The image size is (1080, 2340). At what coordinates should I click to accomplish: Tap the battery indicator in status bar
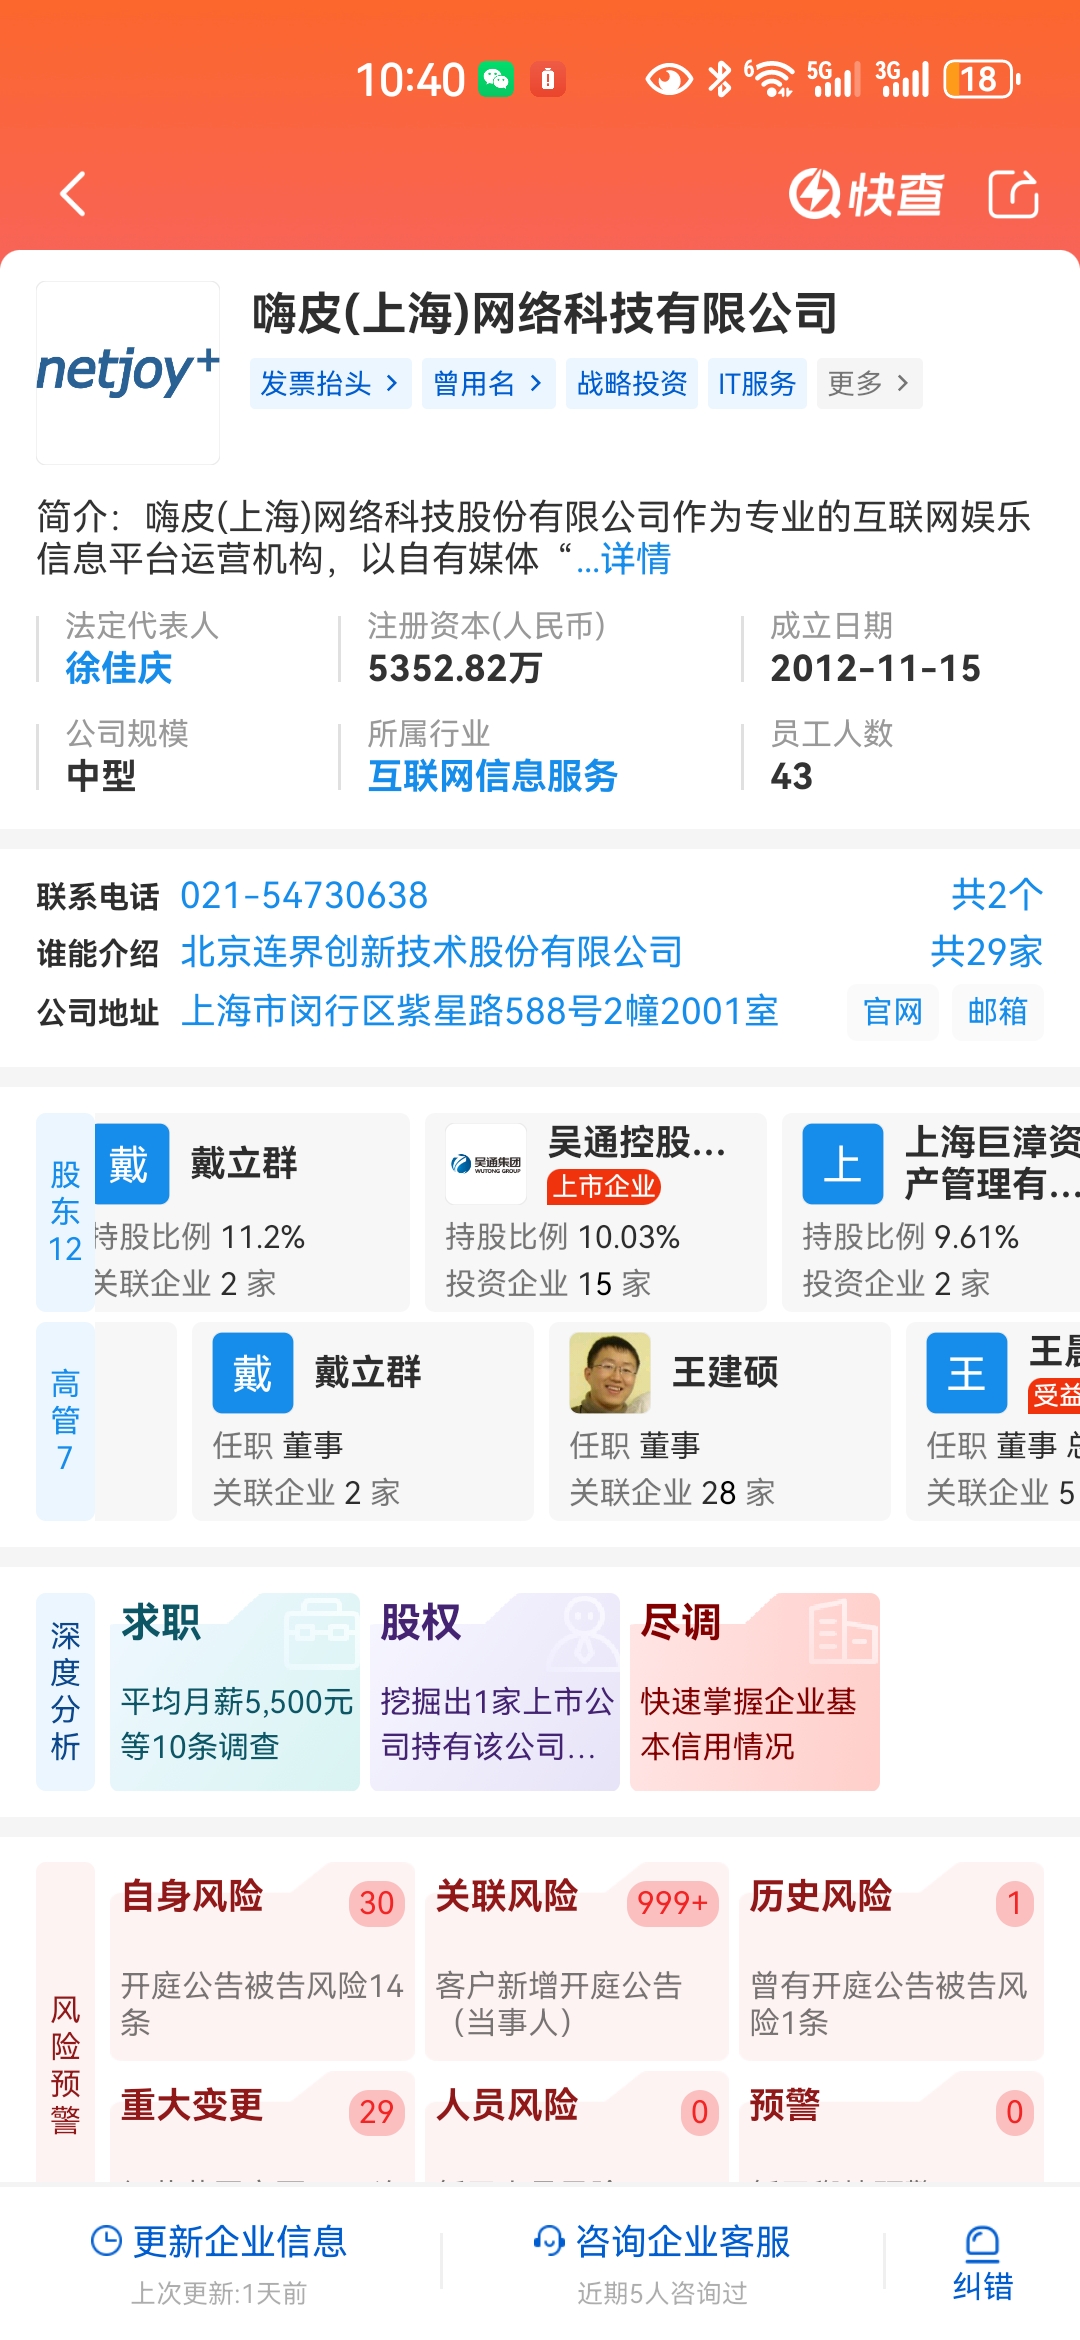click(982, 79)
